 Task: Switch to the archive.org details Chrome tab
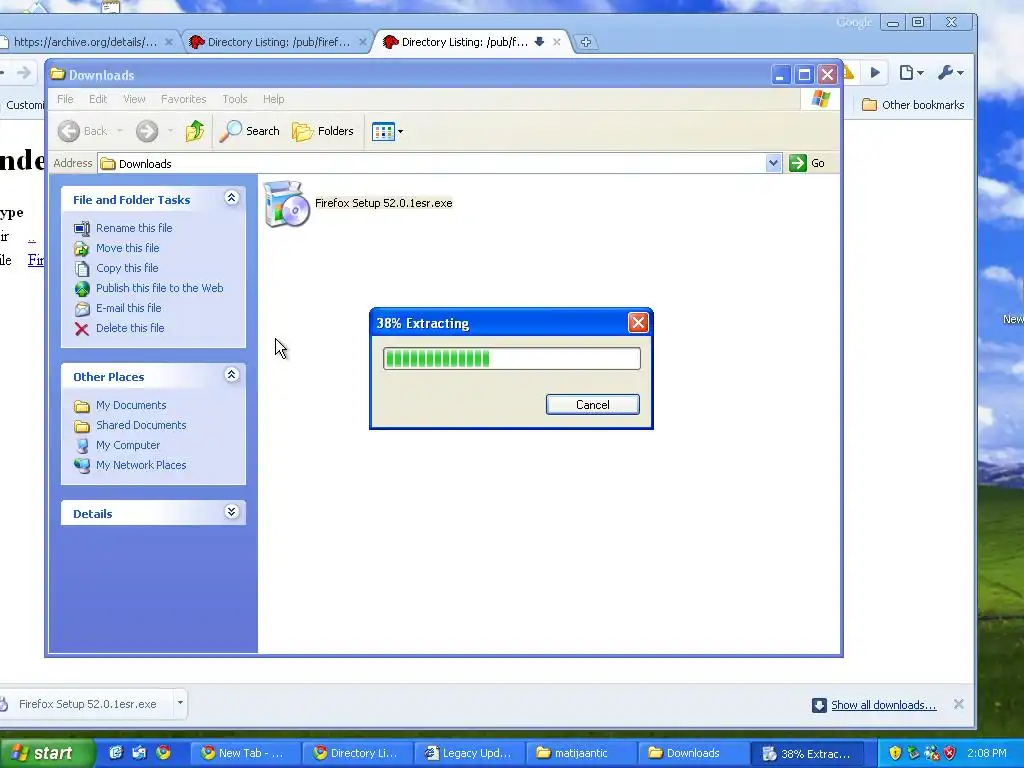85,42
